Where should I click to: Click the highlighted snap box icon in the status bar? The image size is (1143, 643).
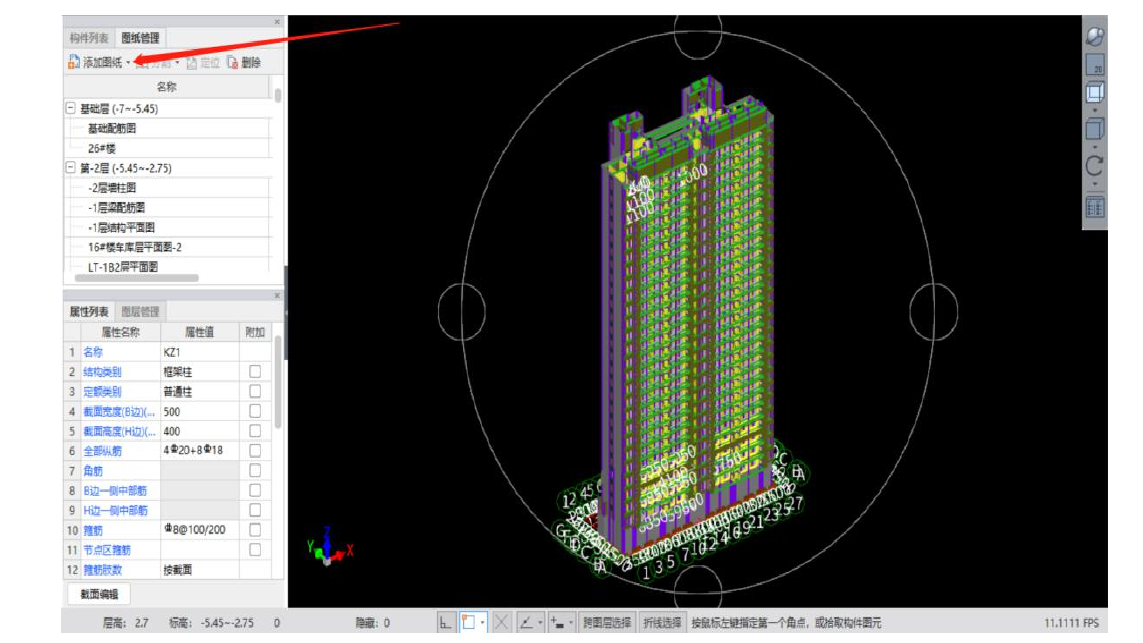(x=469, y=623)
